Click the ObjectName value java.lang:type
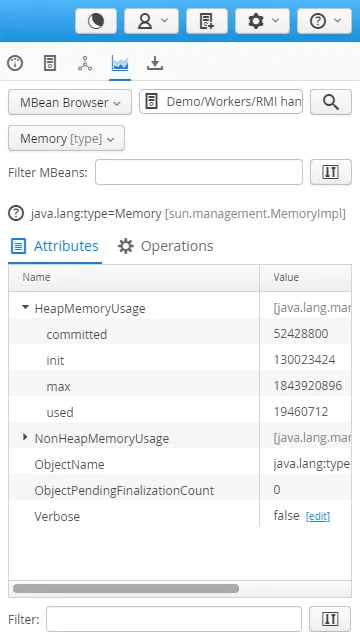360x640 pixels. tap(312, 464)
